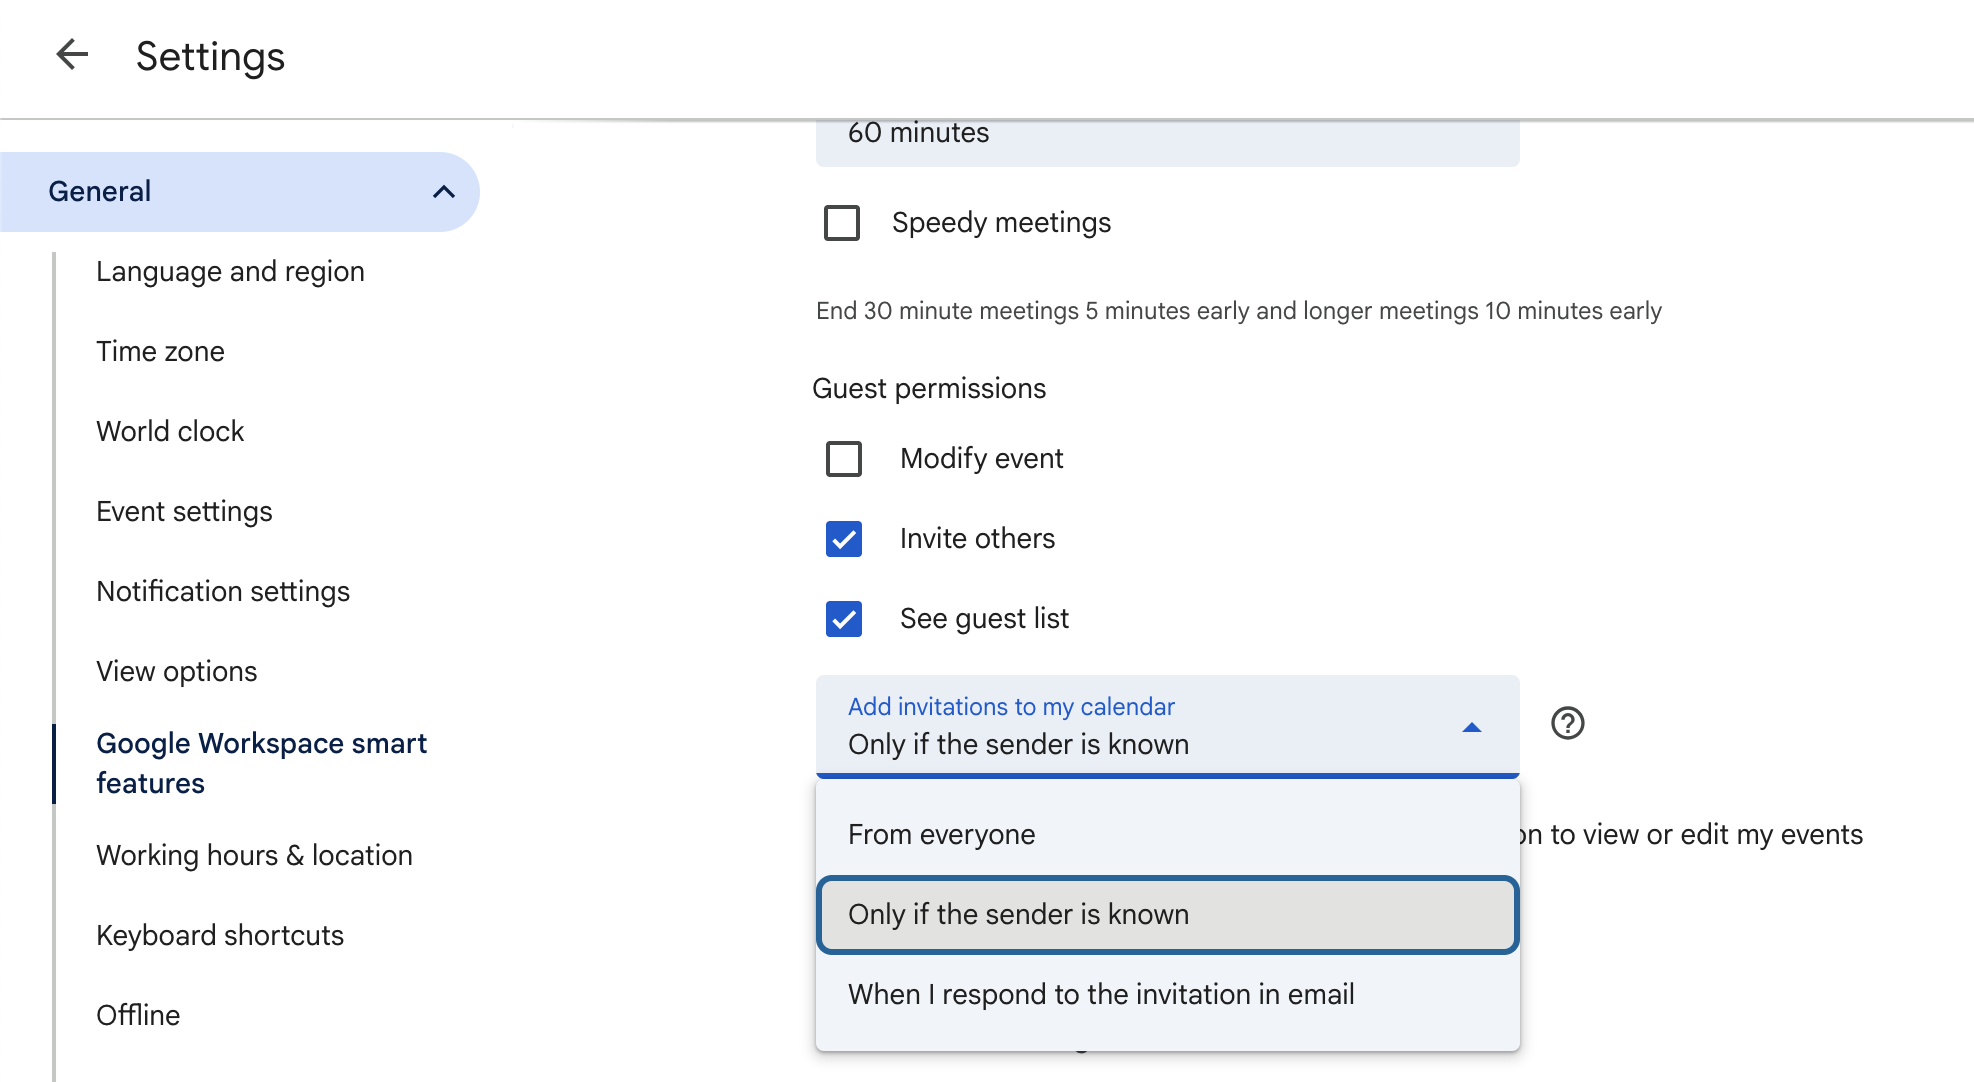
Task: Collapse the General section chevron
Action: [x=443, y=192]
